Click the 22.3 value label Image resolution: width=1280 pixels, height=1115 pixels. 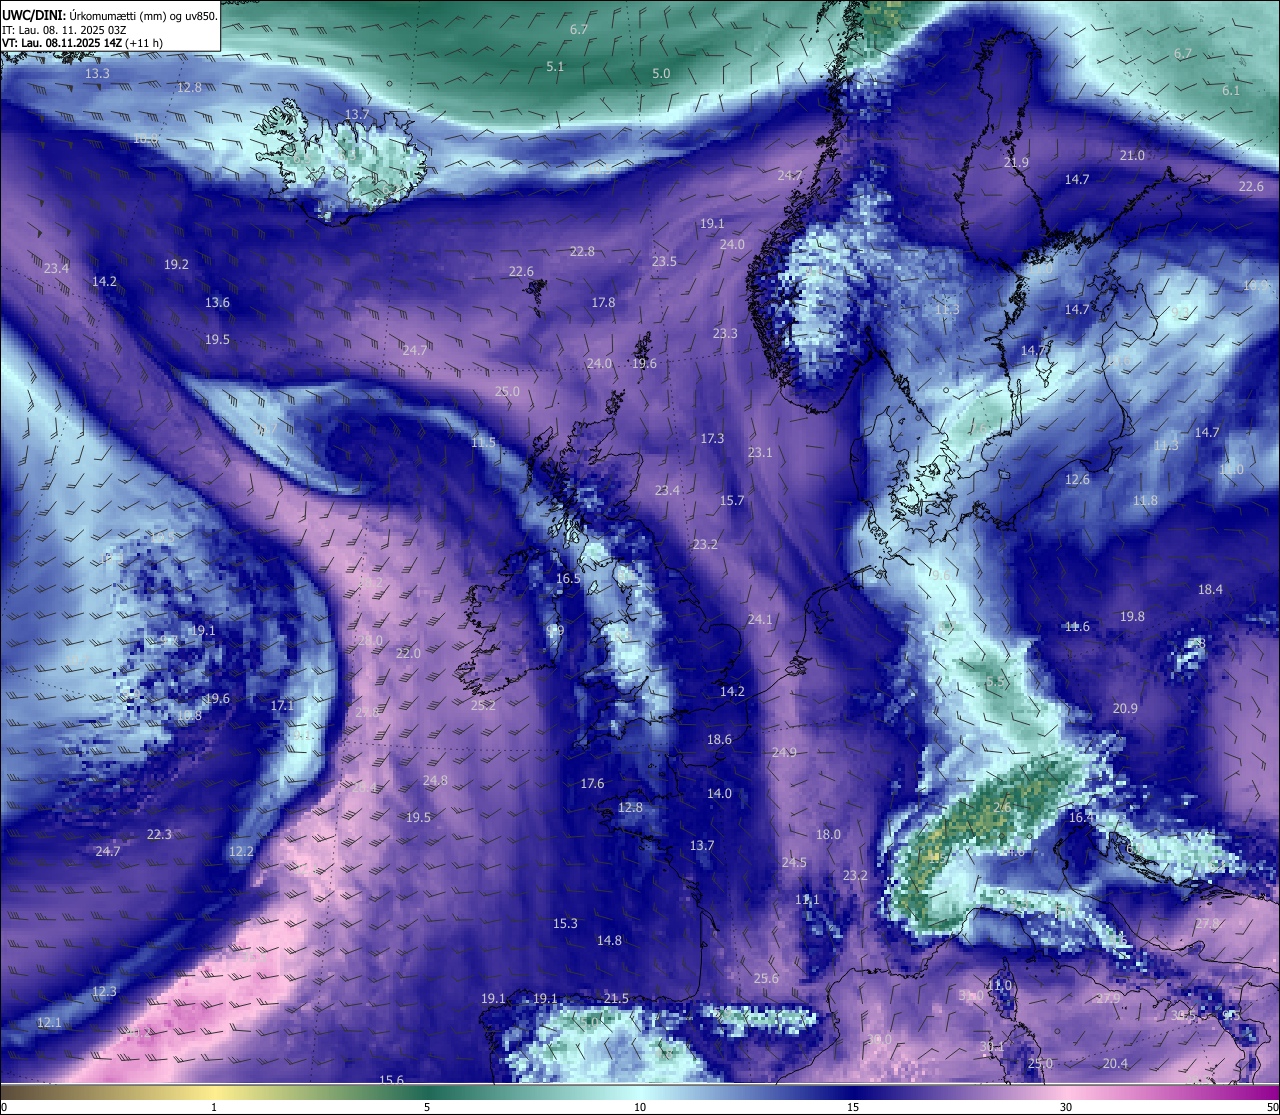coord(159,835)
